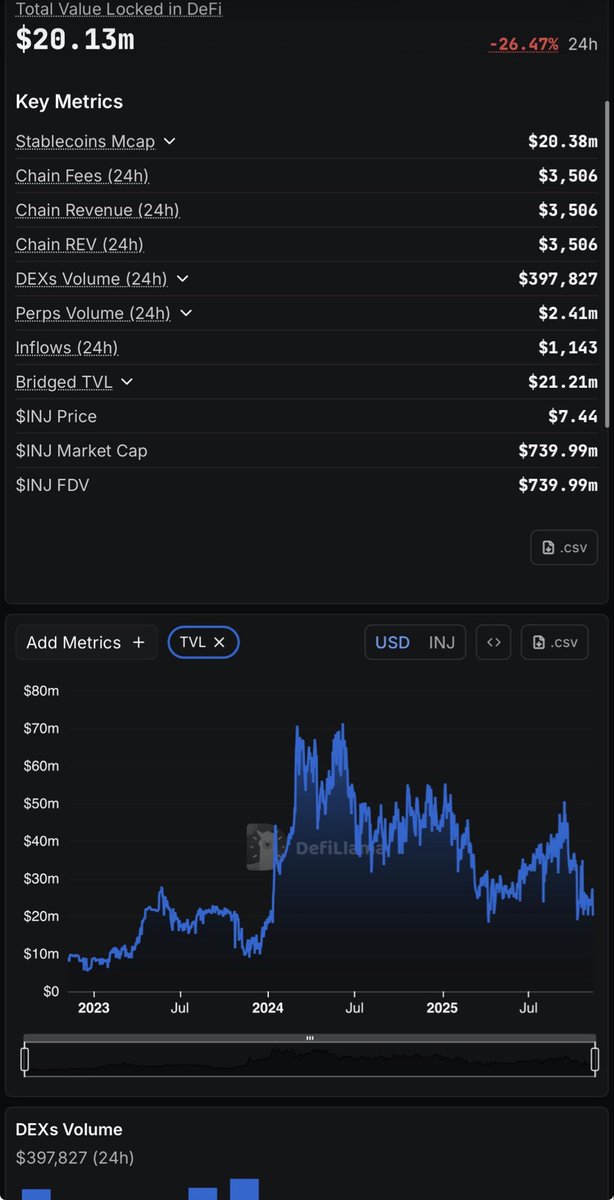Click the $INJ Market Cap label
The height and width of the screenshot is (1200, 614).
click(81, 450)
